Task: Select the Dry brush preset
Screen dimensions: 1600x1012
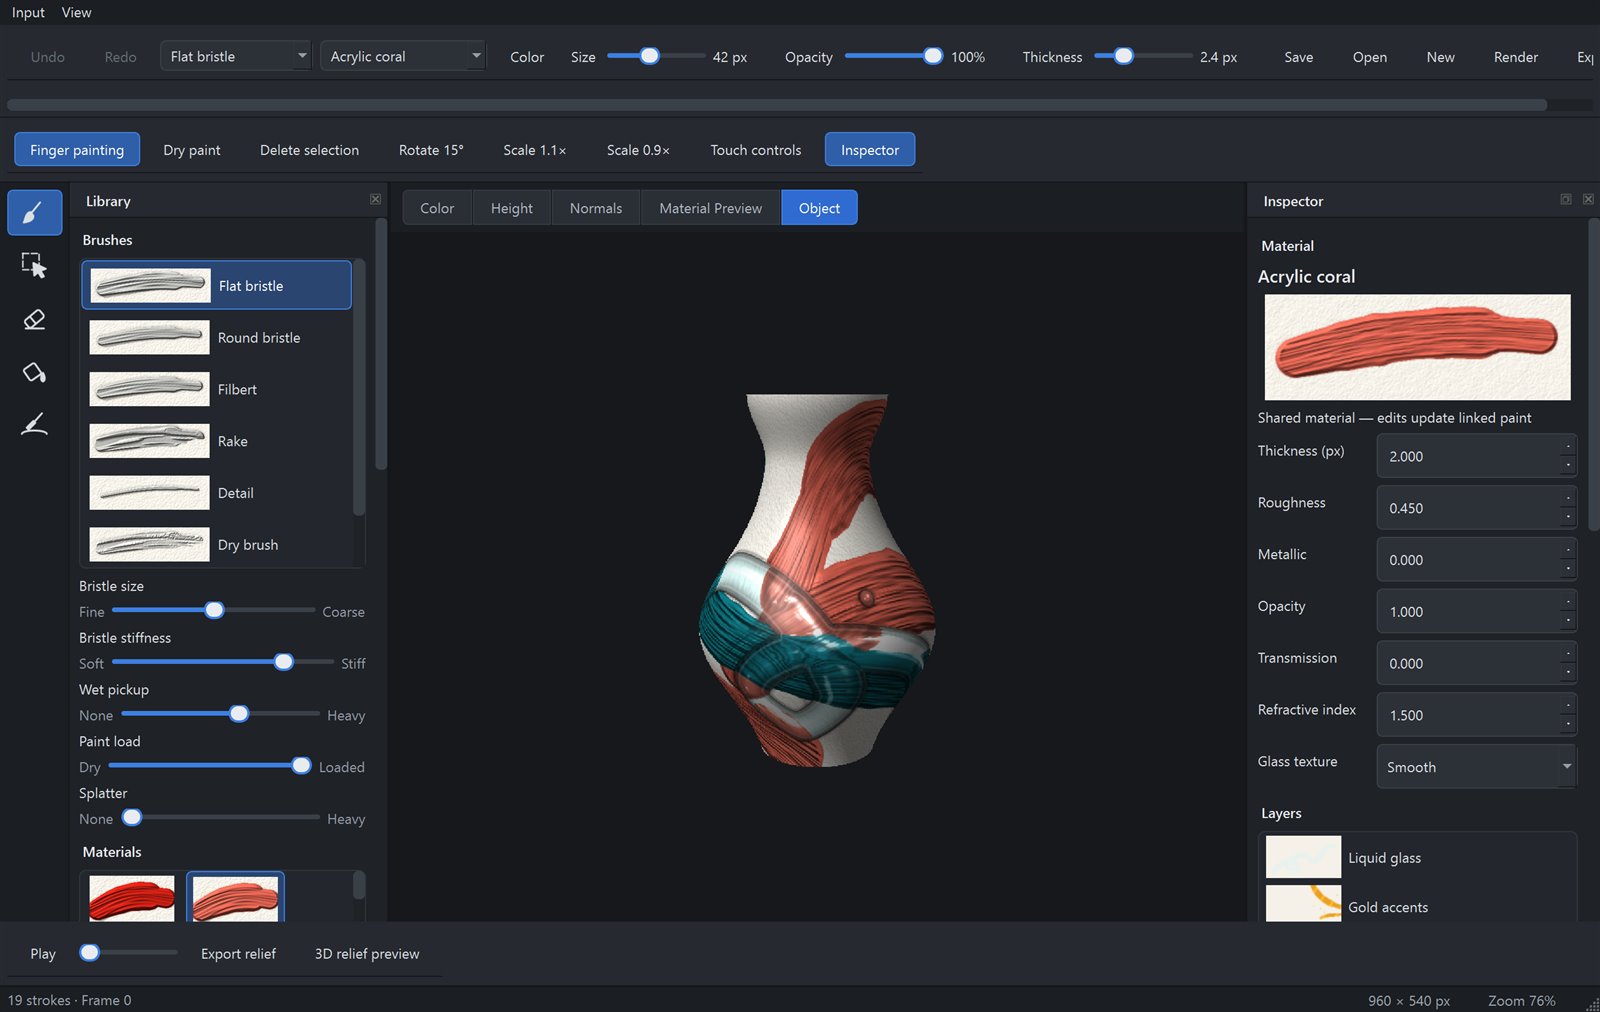Action: click(x=217, y=545)
